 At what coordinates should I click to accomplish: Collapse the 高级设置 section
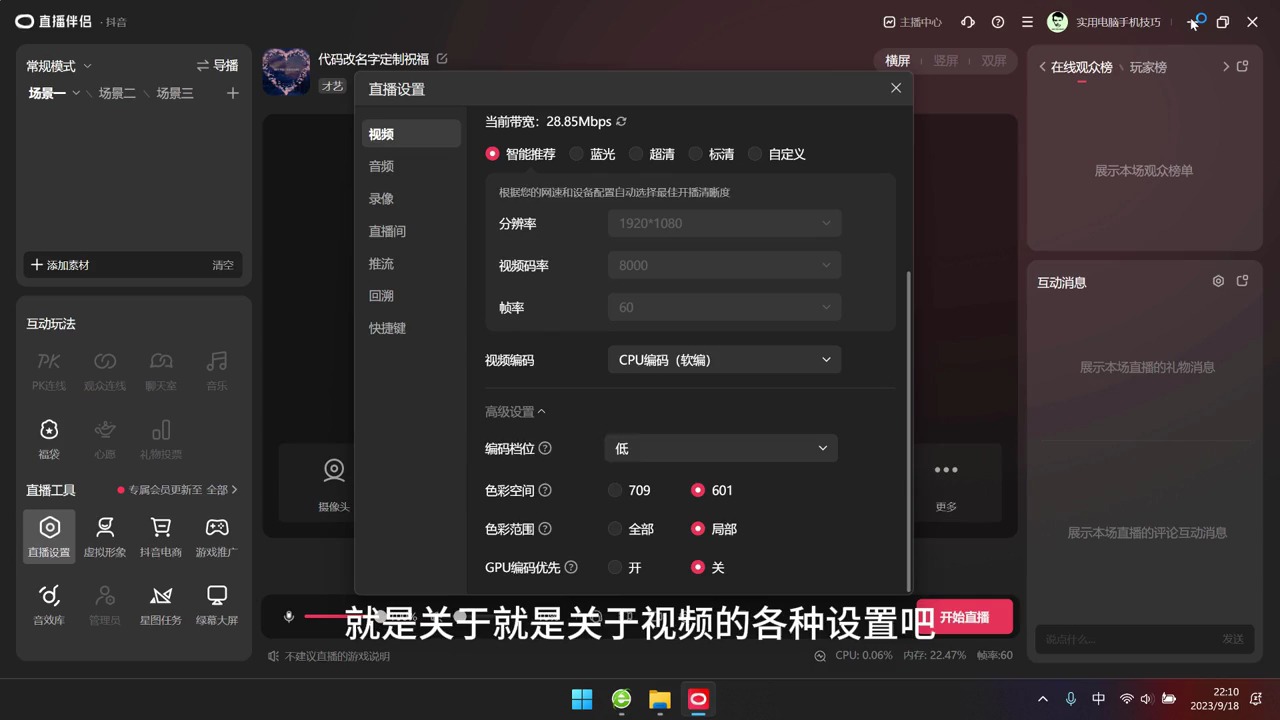point(516,412)
